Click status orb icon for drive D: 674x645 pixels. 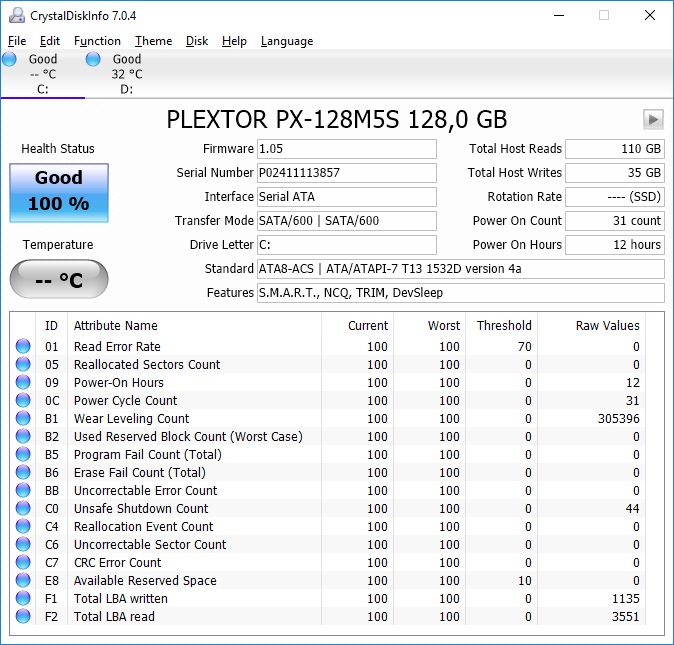[93, 60]
